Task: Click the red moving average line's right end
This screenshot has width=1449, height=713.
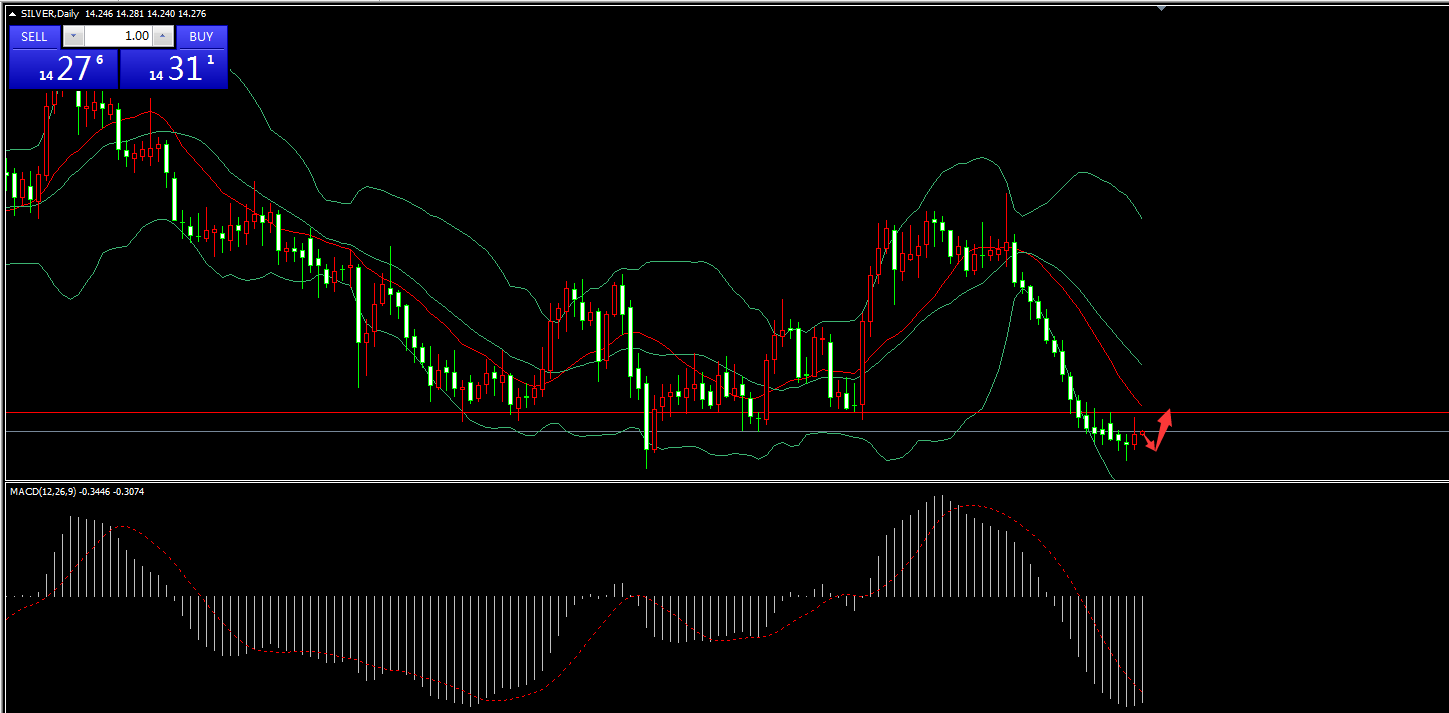Action: pos(1140,404)
